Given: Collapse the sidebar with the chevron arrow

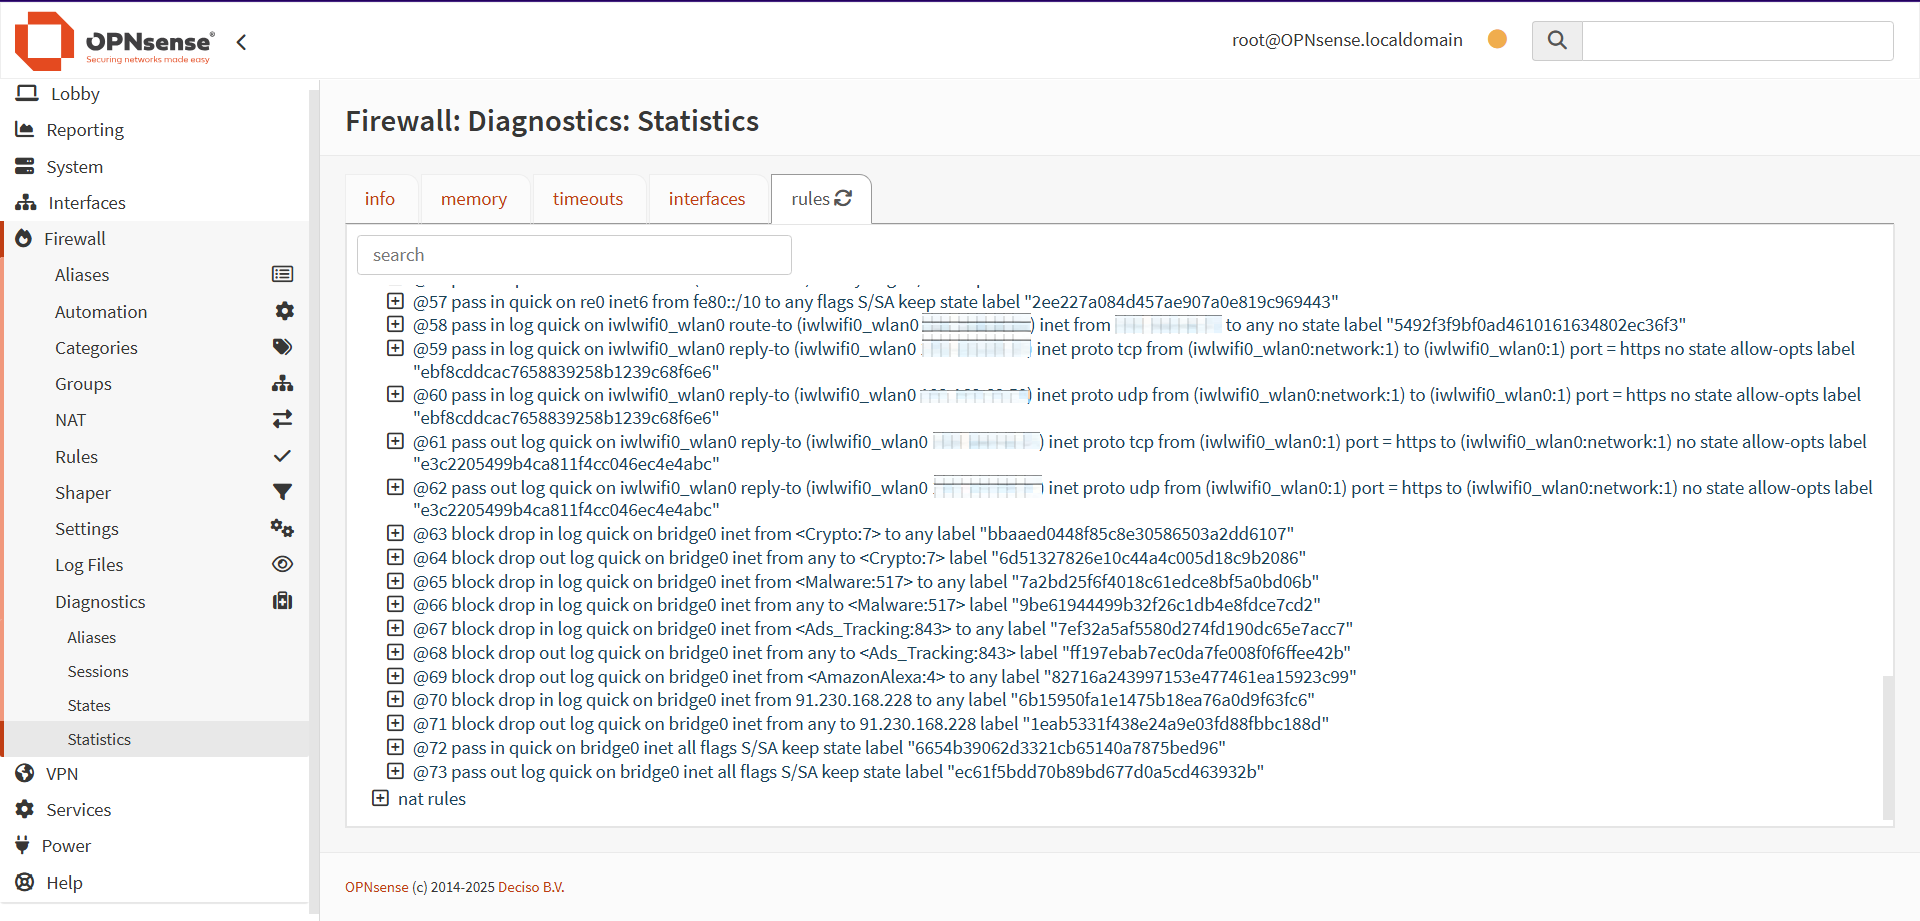Looking at the screenshot, I should click(x=241, y=42).
